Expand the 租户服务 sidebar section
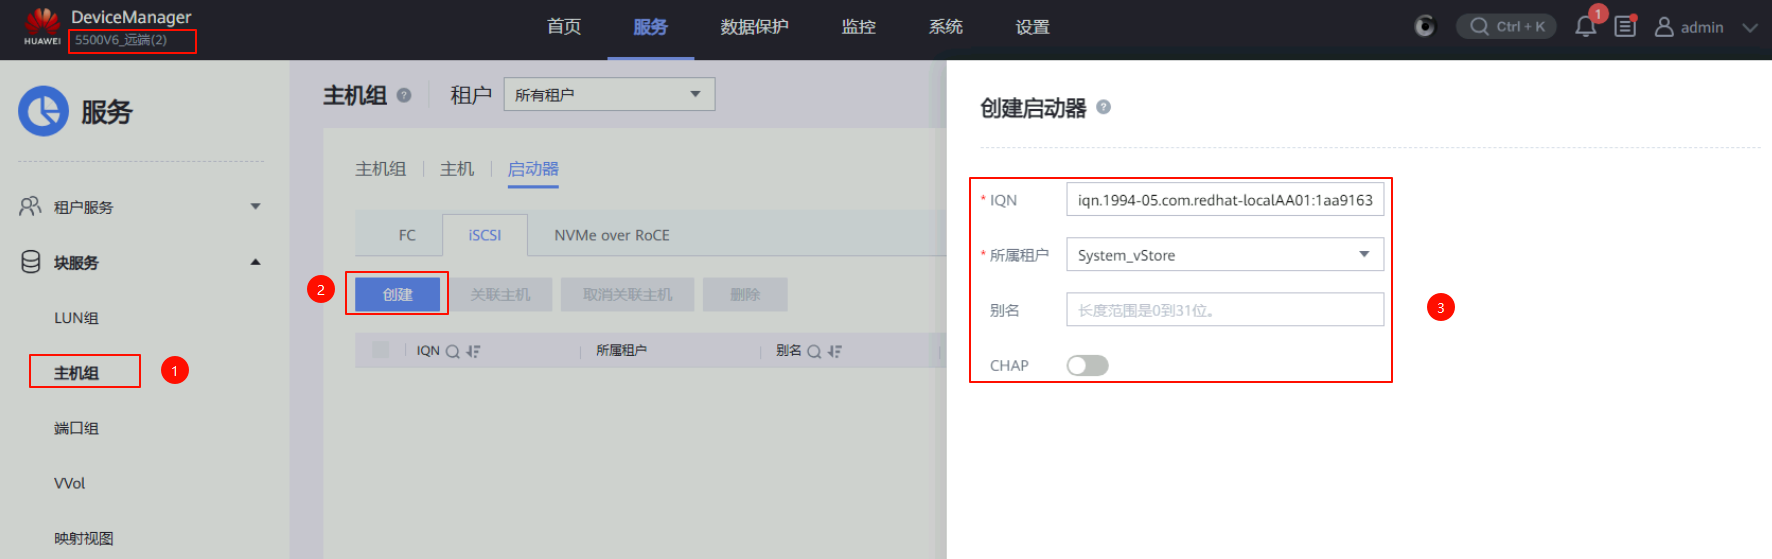This screenshot has width=1772, height=559. (255, 207)
